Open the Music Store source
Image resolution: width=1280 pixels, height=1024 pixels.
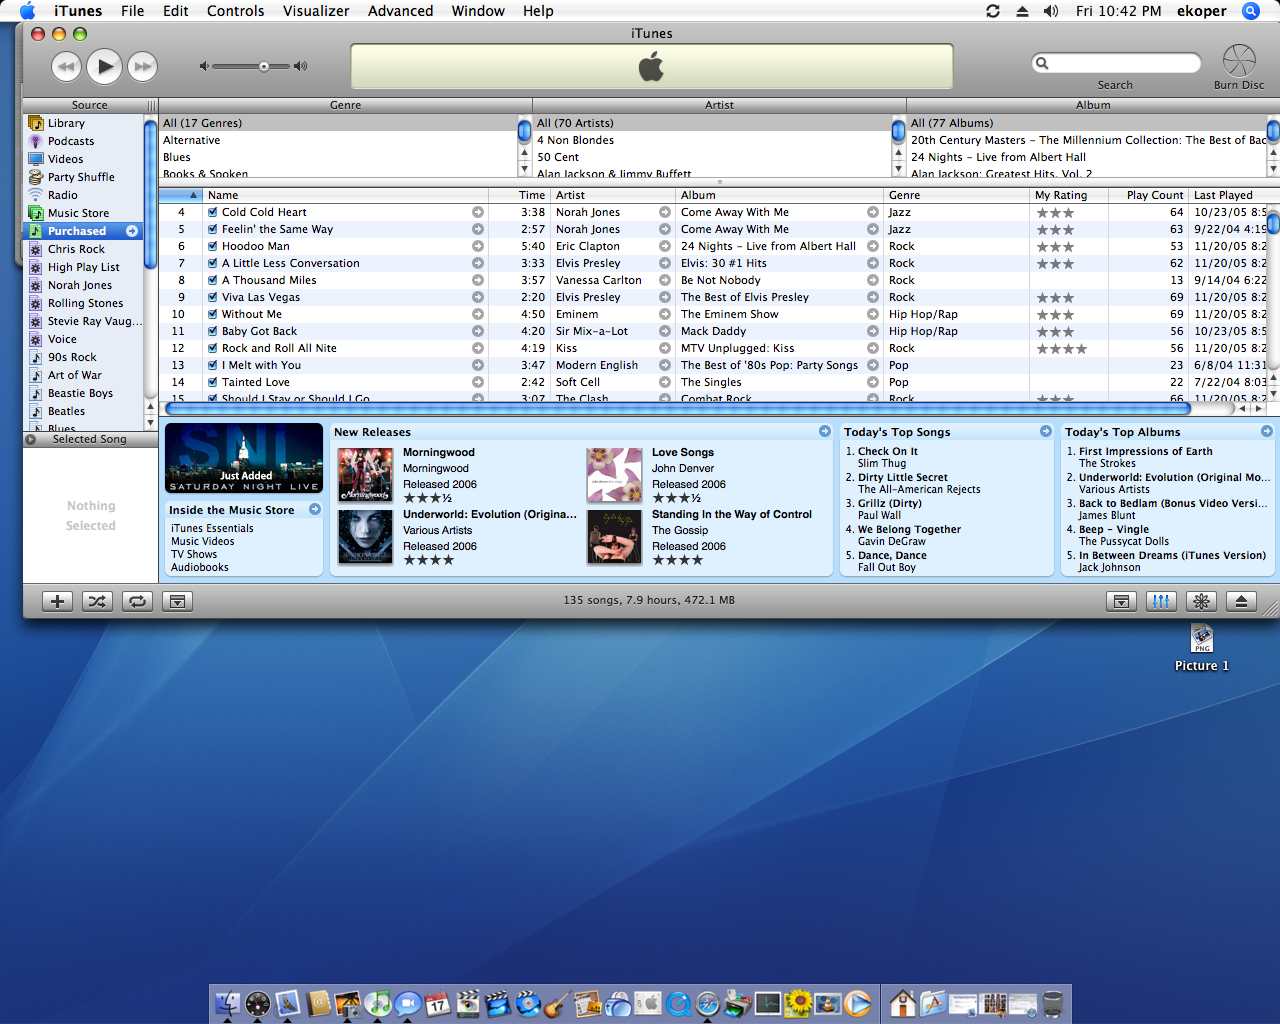(x=78, y=213)
